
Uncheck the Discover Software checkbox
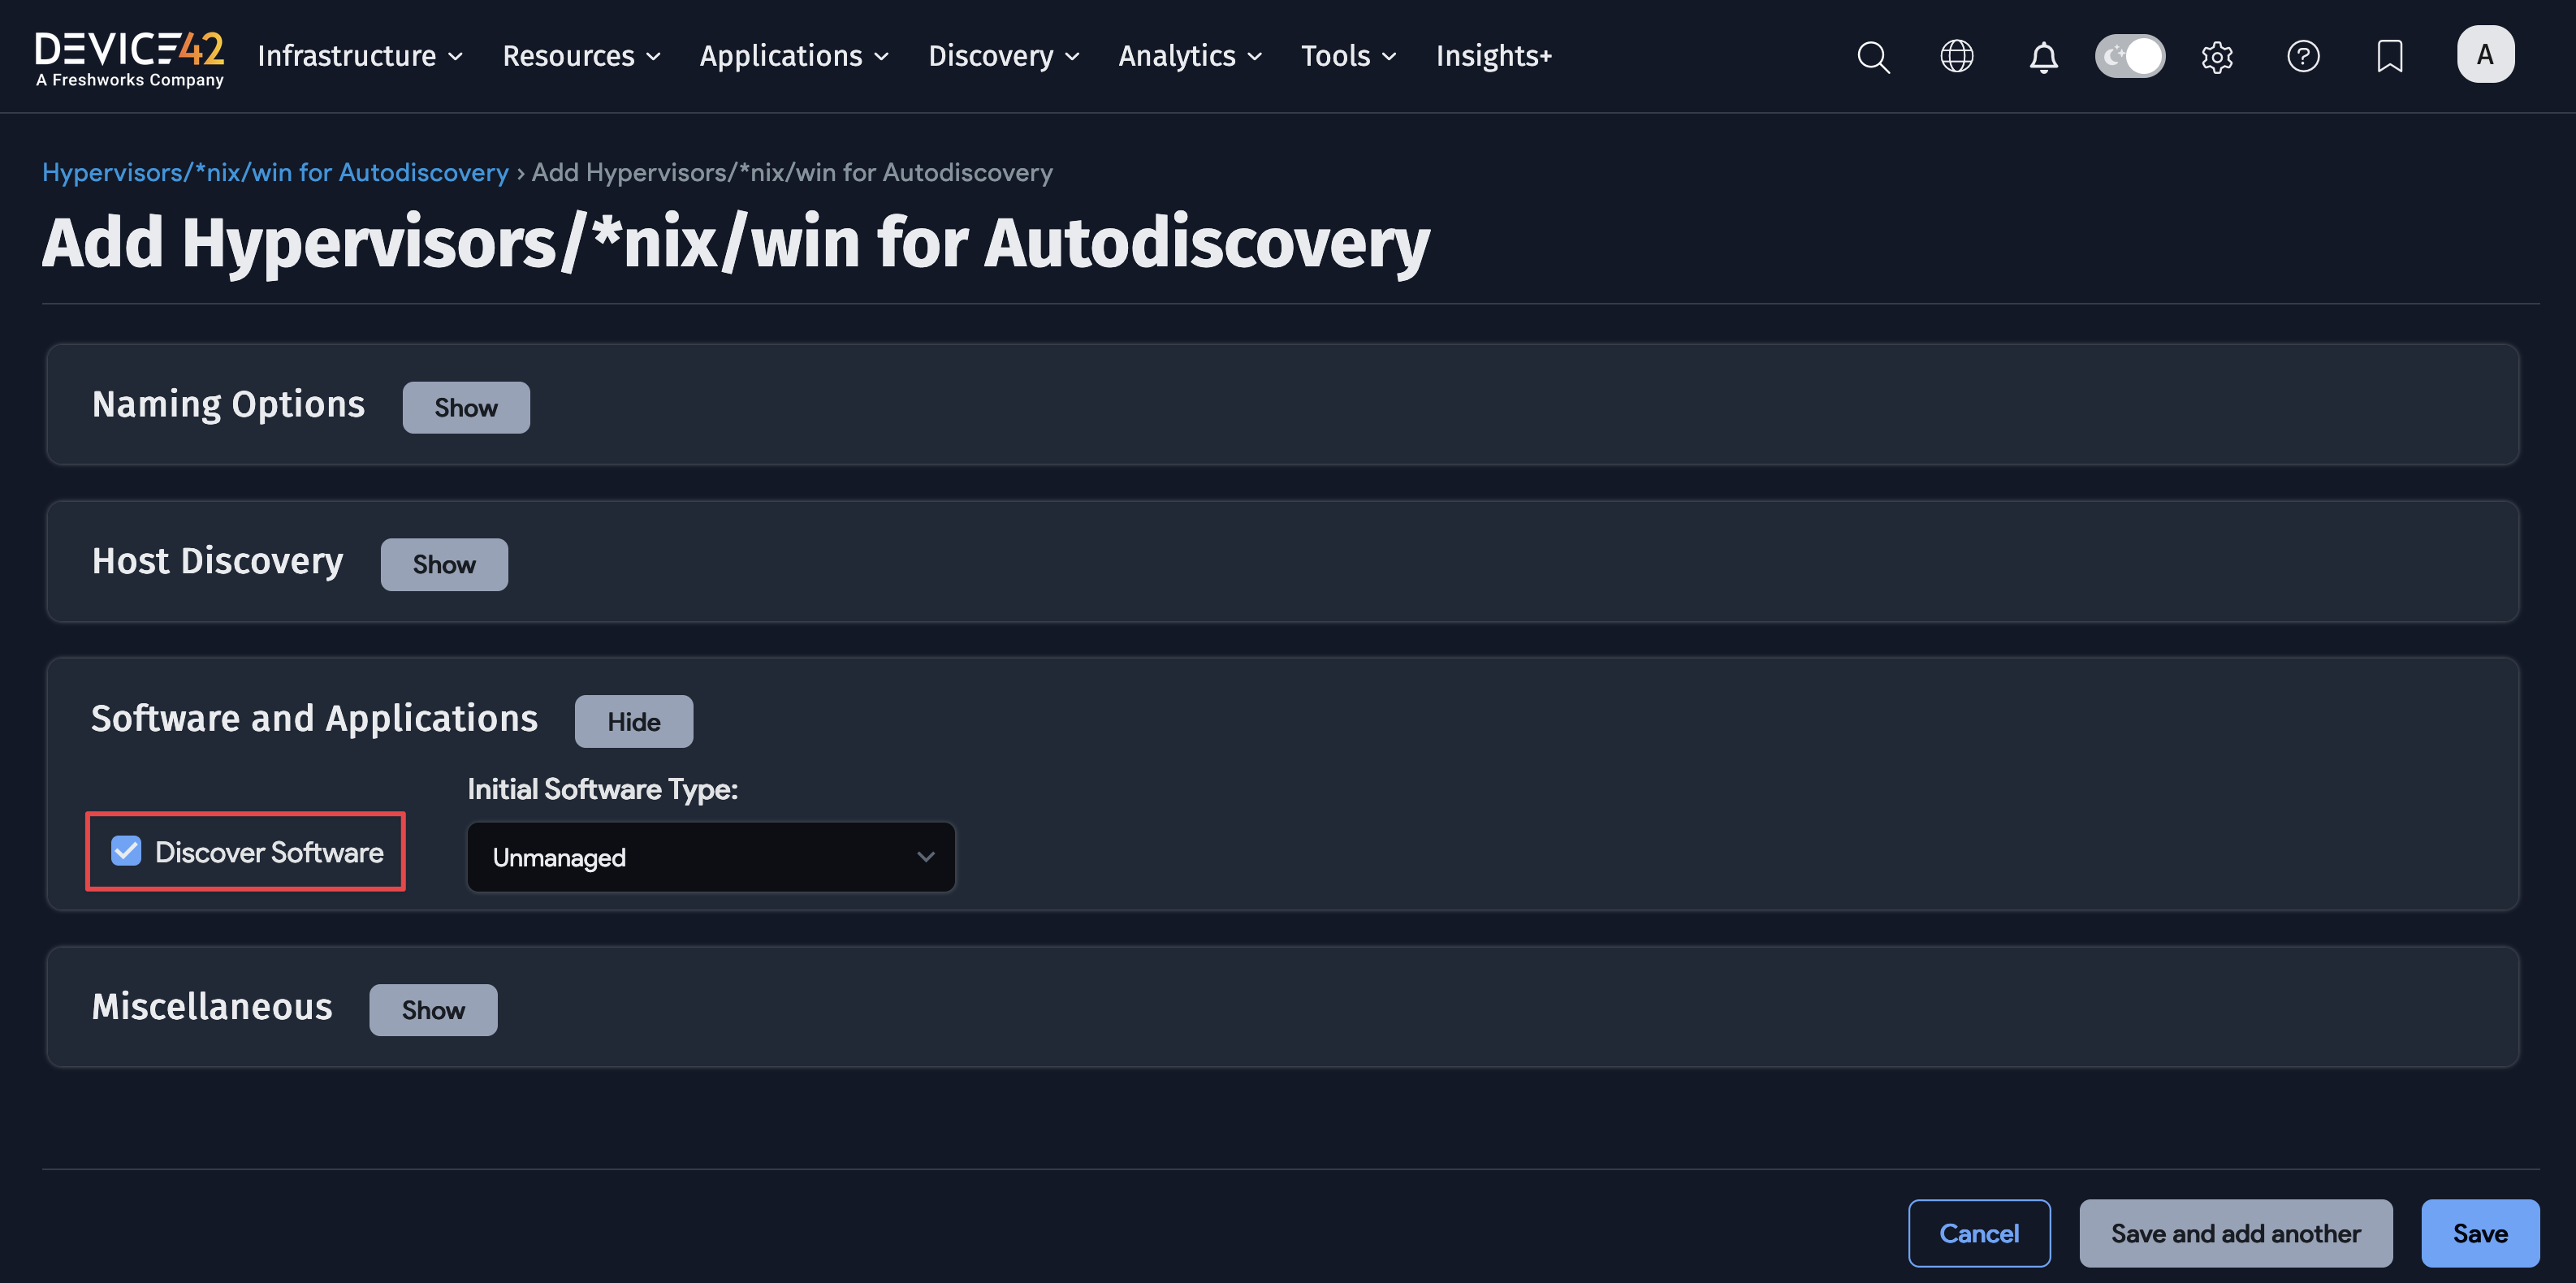click(126, 851)
